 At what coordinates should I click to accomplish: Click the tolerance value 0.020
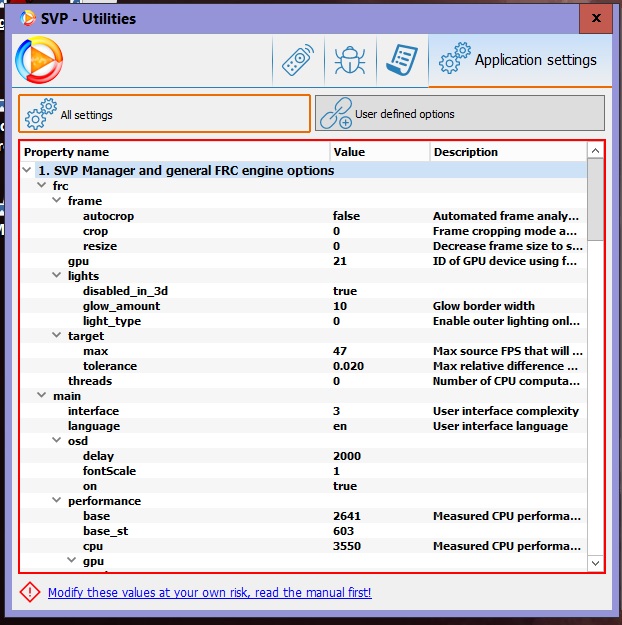tap(348, 366)
